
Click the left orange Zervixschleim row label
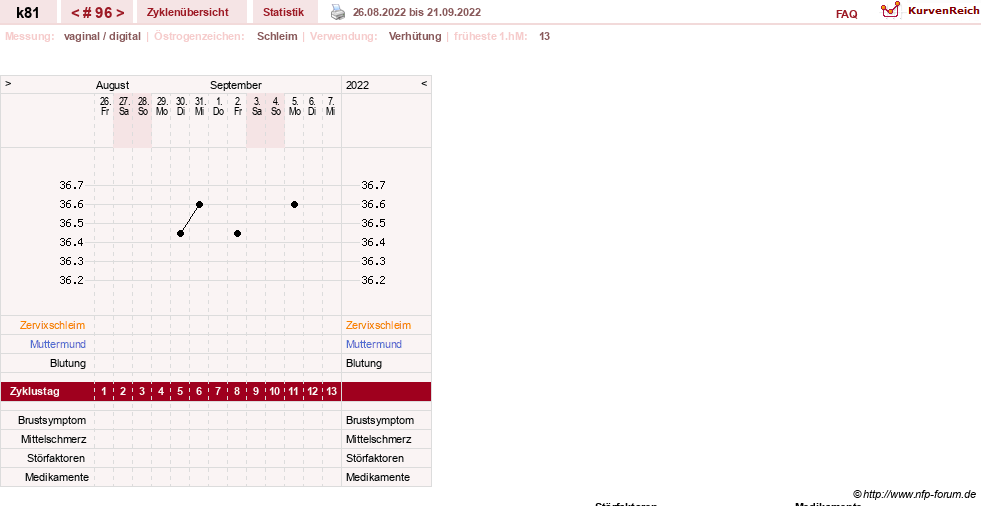pos(53,325)
